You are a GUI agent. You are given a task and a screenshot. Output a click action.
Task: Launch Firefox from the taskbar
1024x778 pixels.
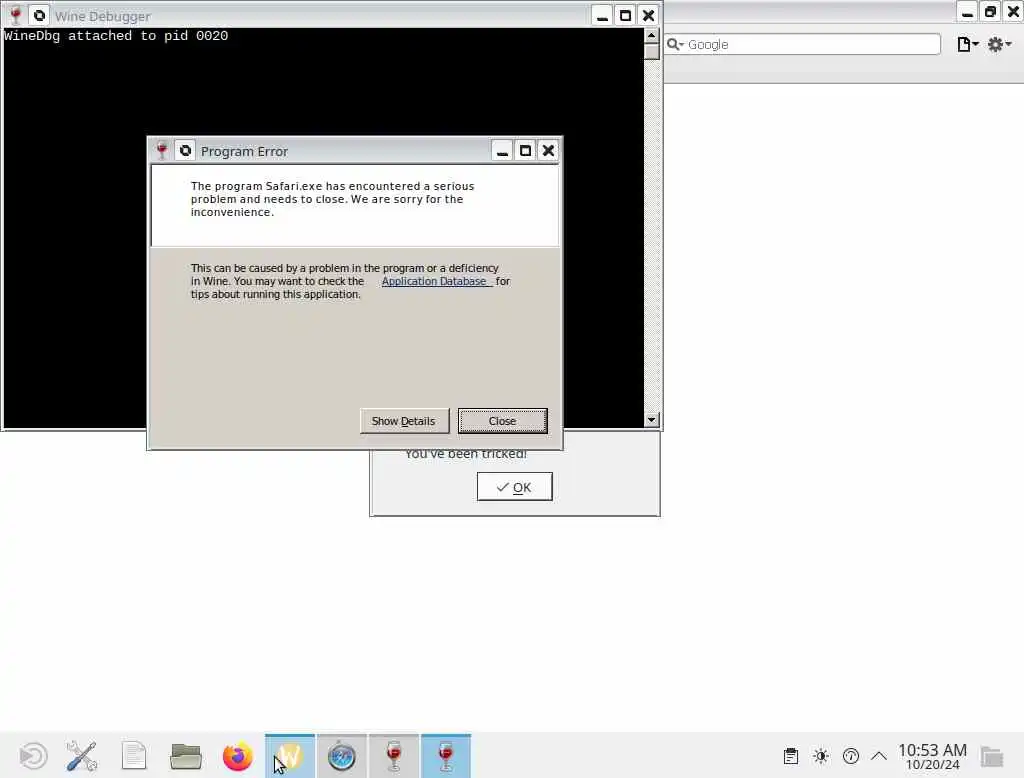tap(238, 756)
